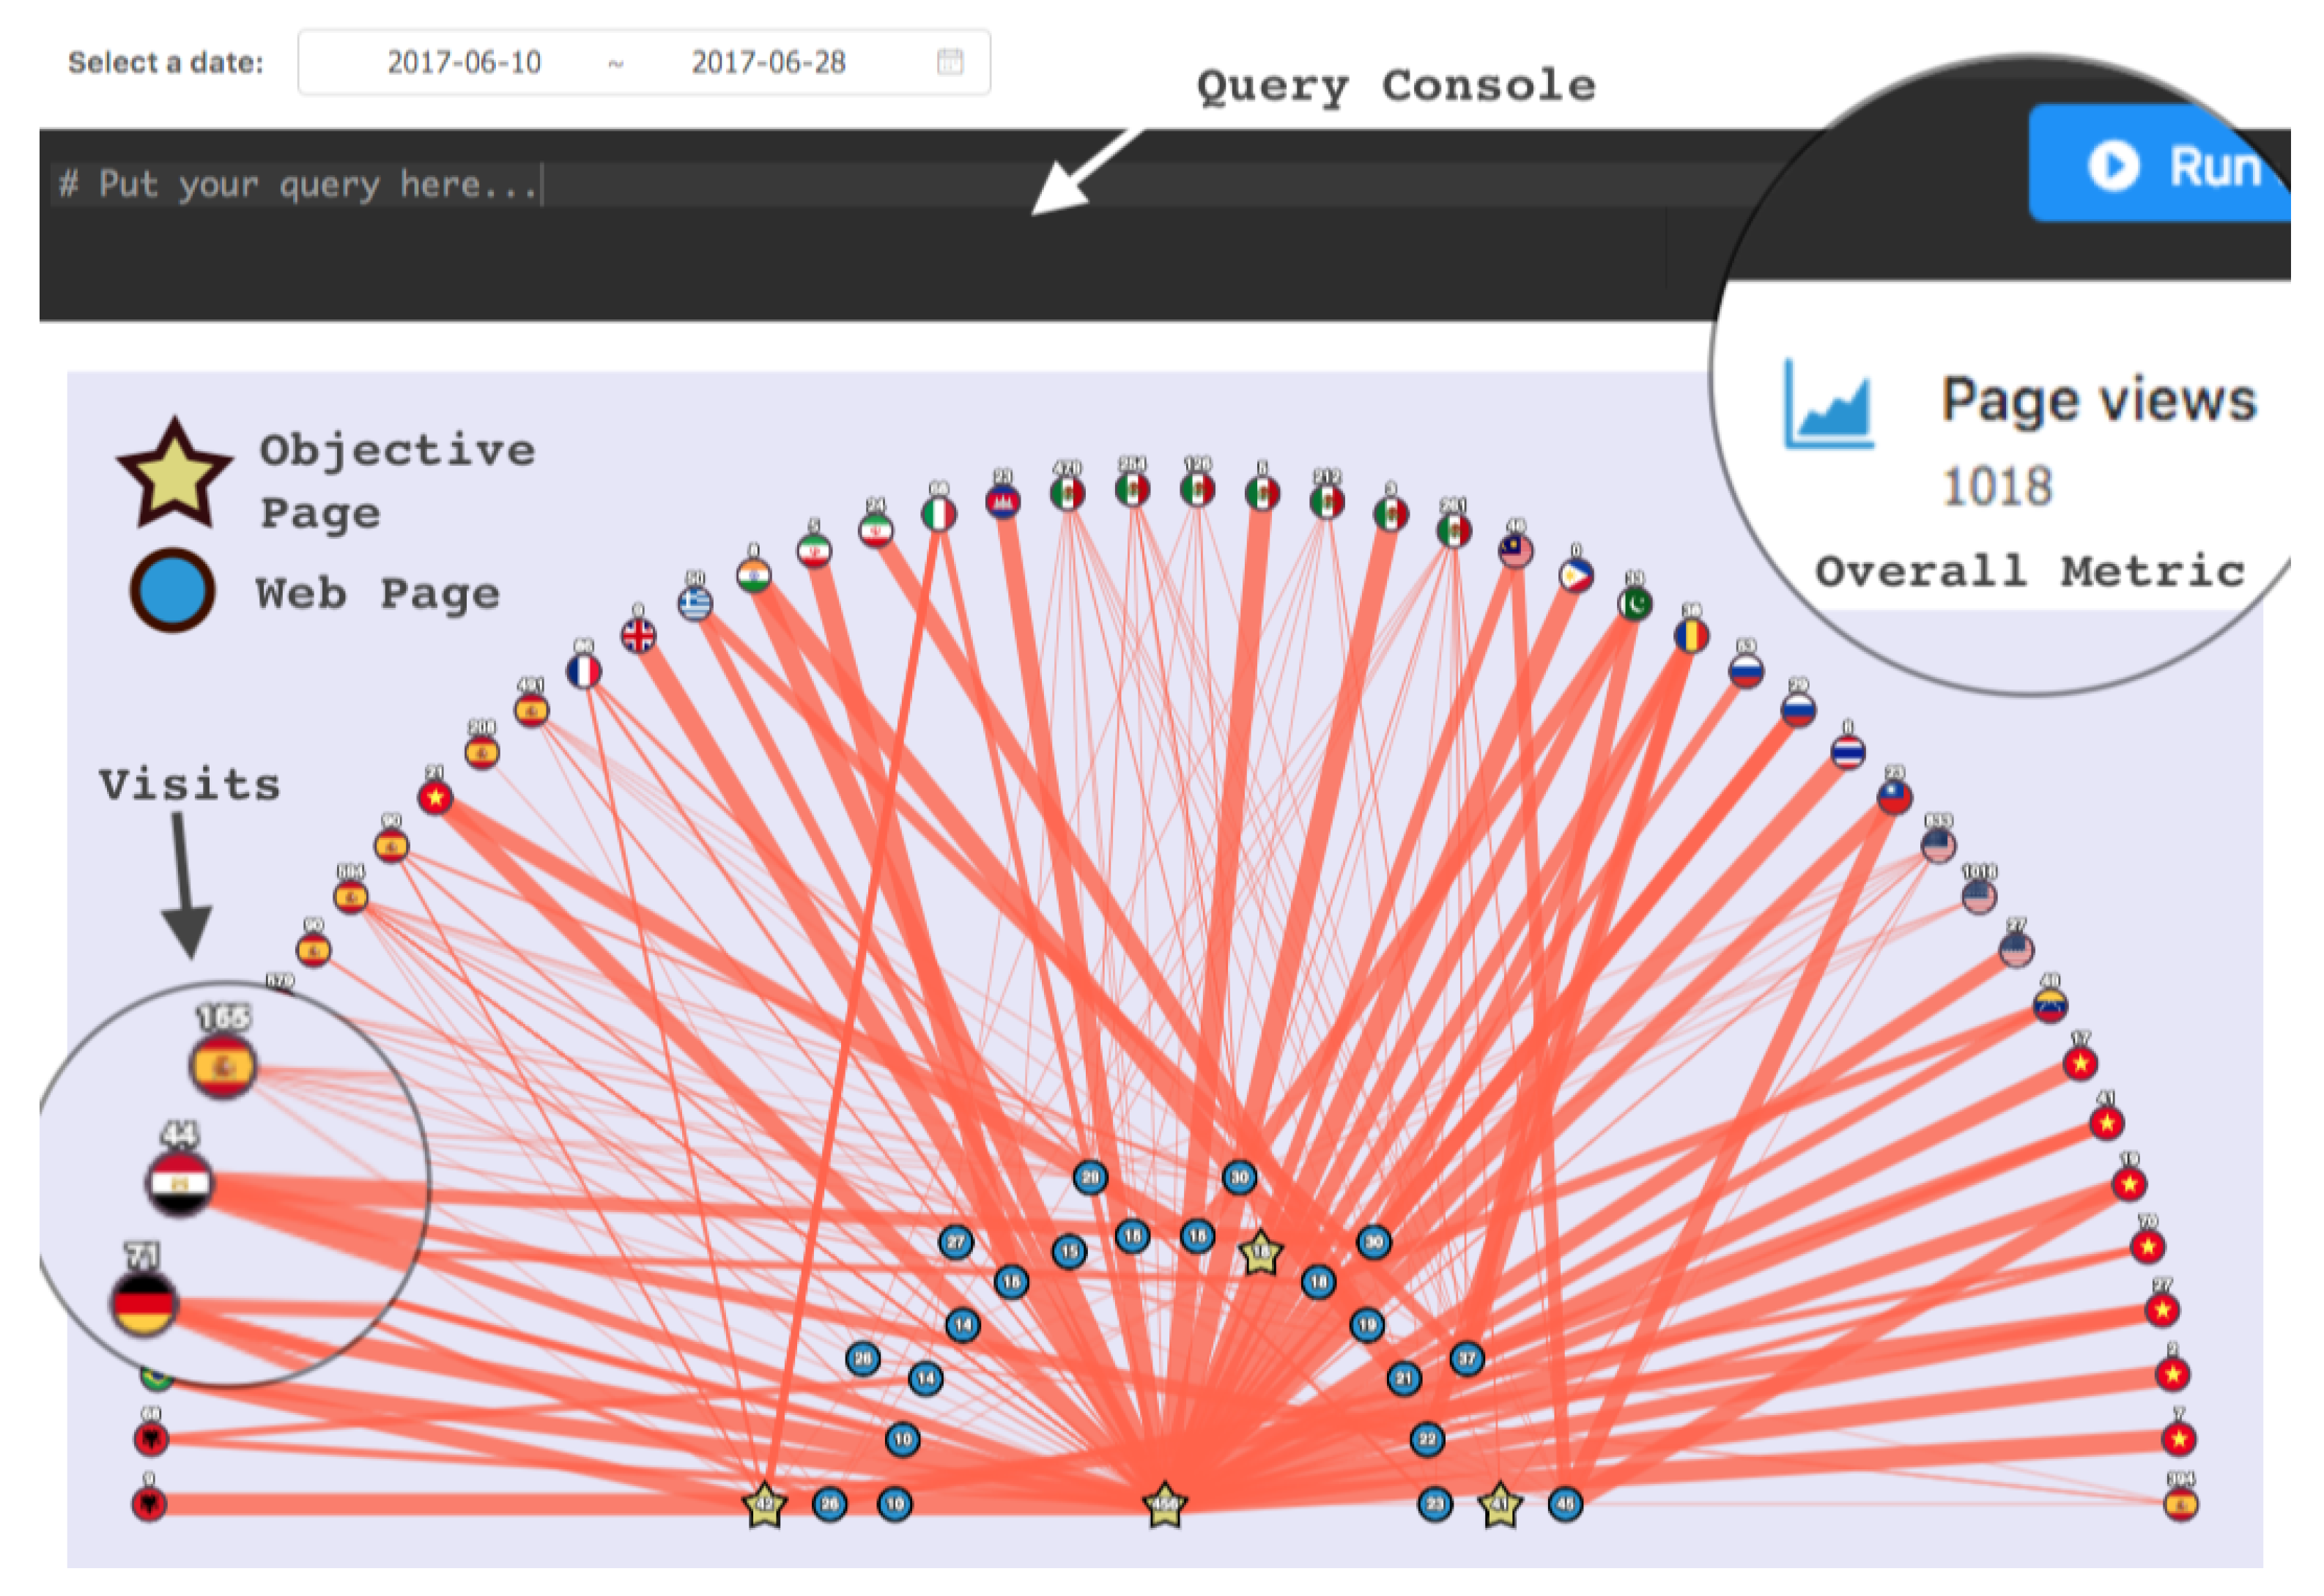
Task: Click the Germany flag node with 71 visits
Action: coord(144,1303)
